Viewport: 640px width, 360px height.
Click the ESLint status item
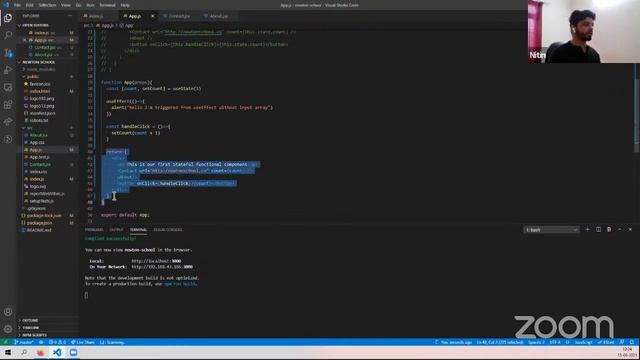pos(606,342)
